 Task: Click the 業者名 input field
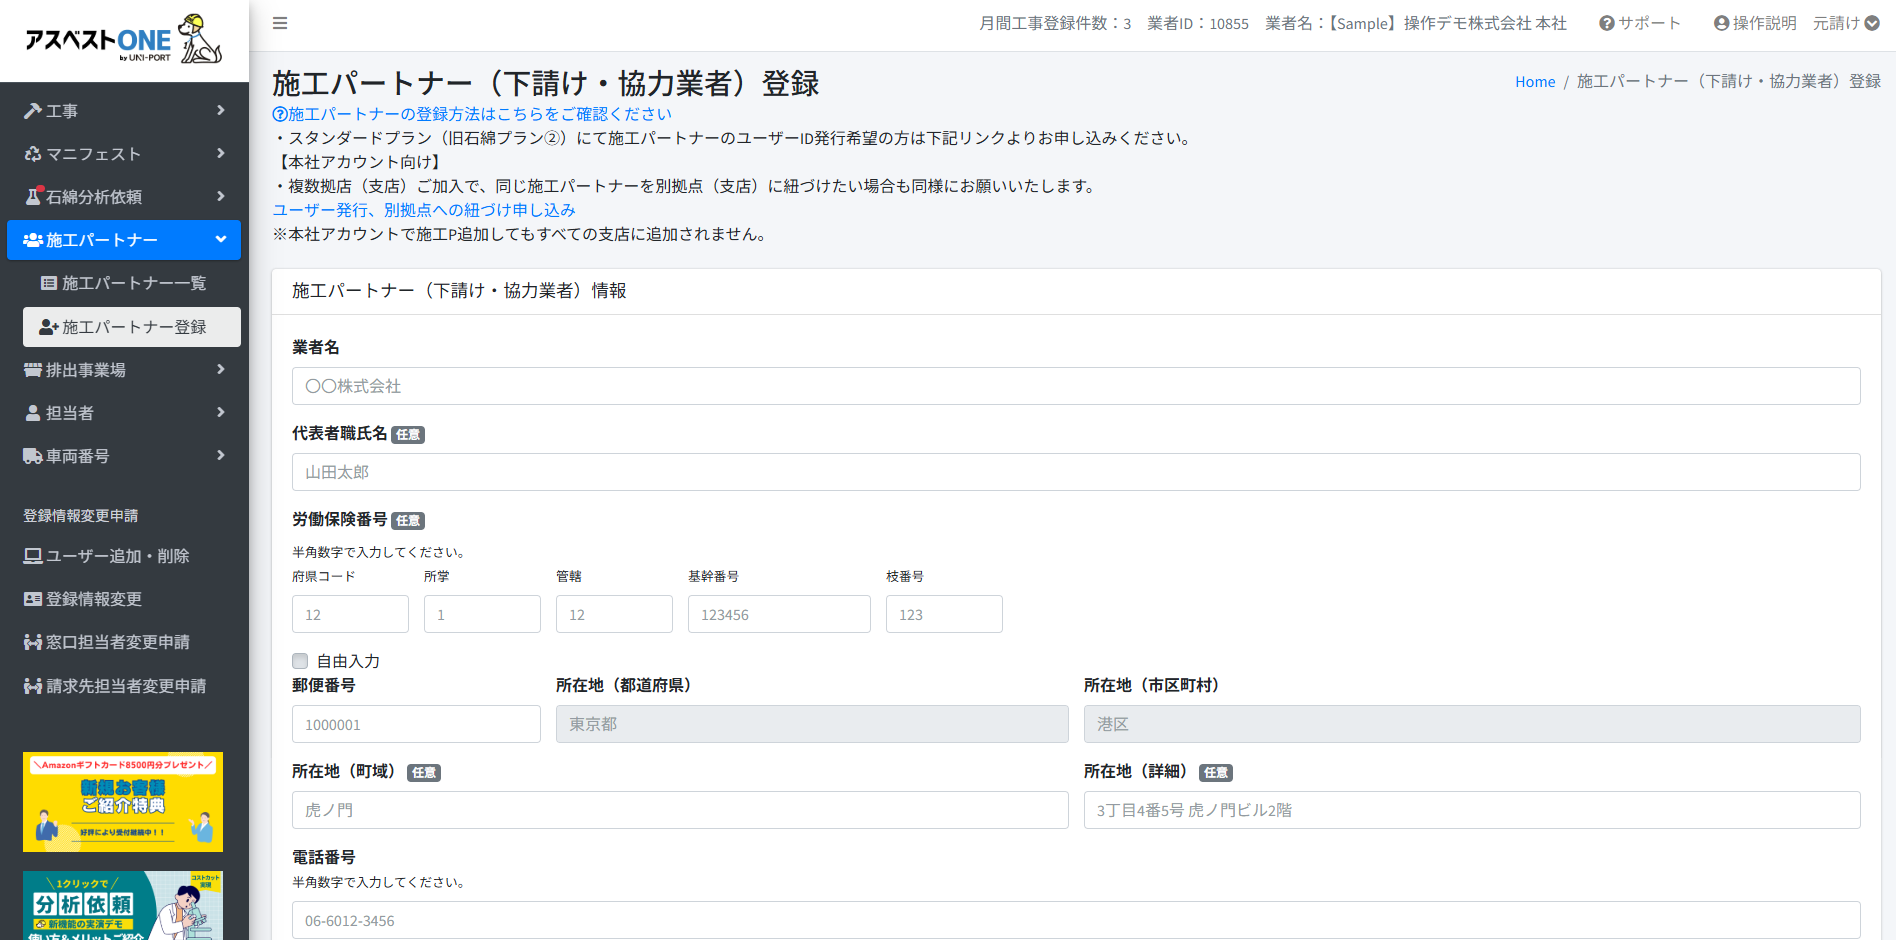click(x=1075, y=386)
